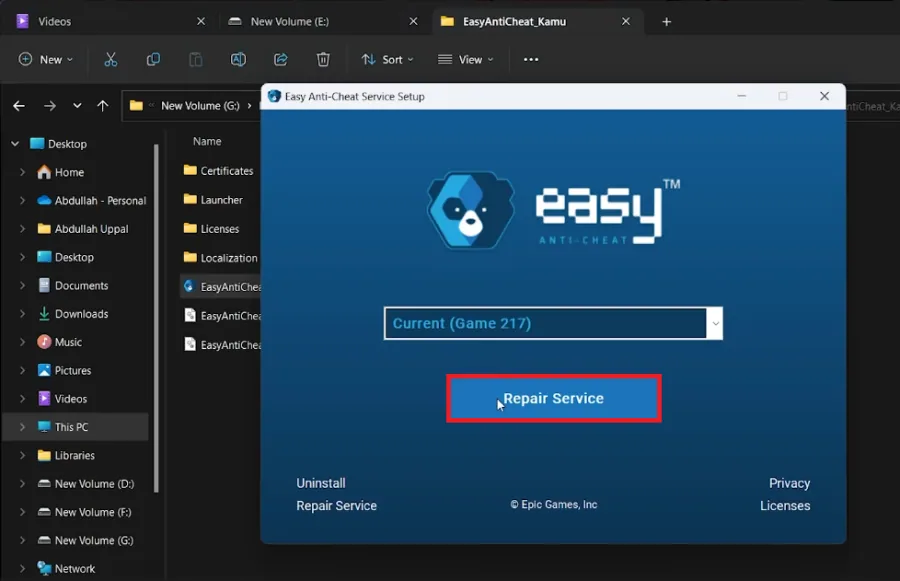The image size is (900, 581).
Task: Go up one folder with up arrow
Action: pos(103,106)
